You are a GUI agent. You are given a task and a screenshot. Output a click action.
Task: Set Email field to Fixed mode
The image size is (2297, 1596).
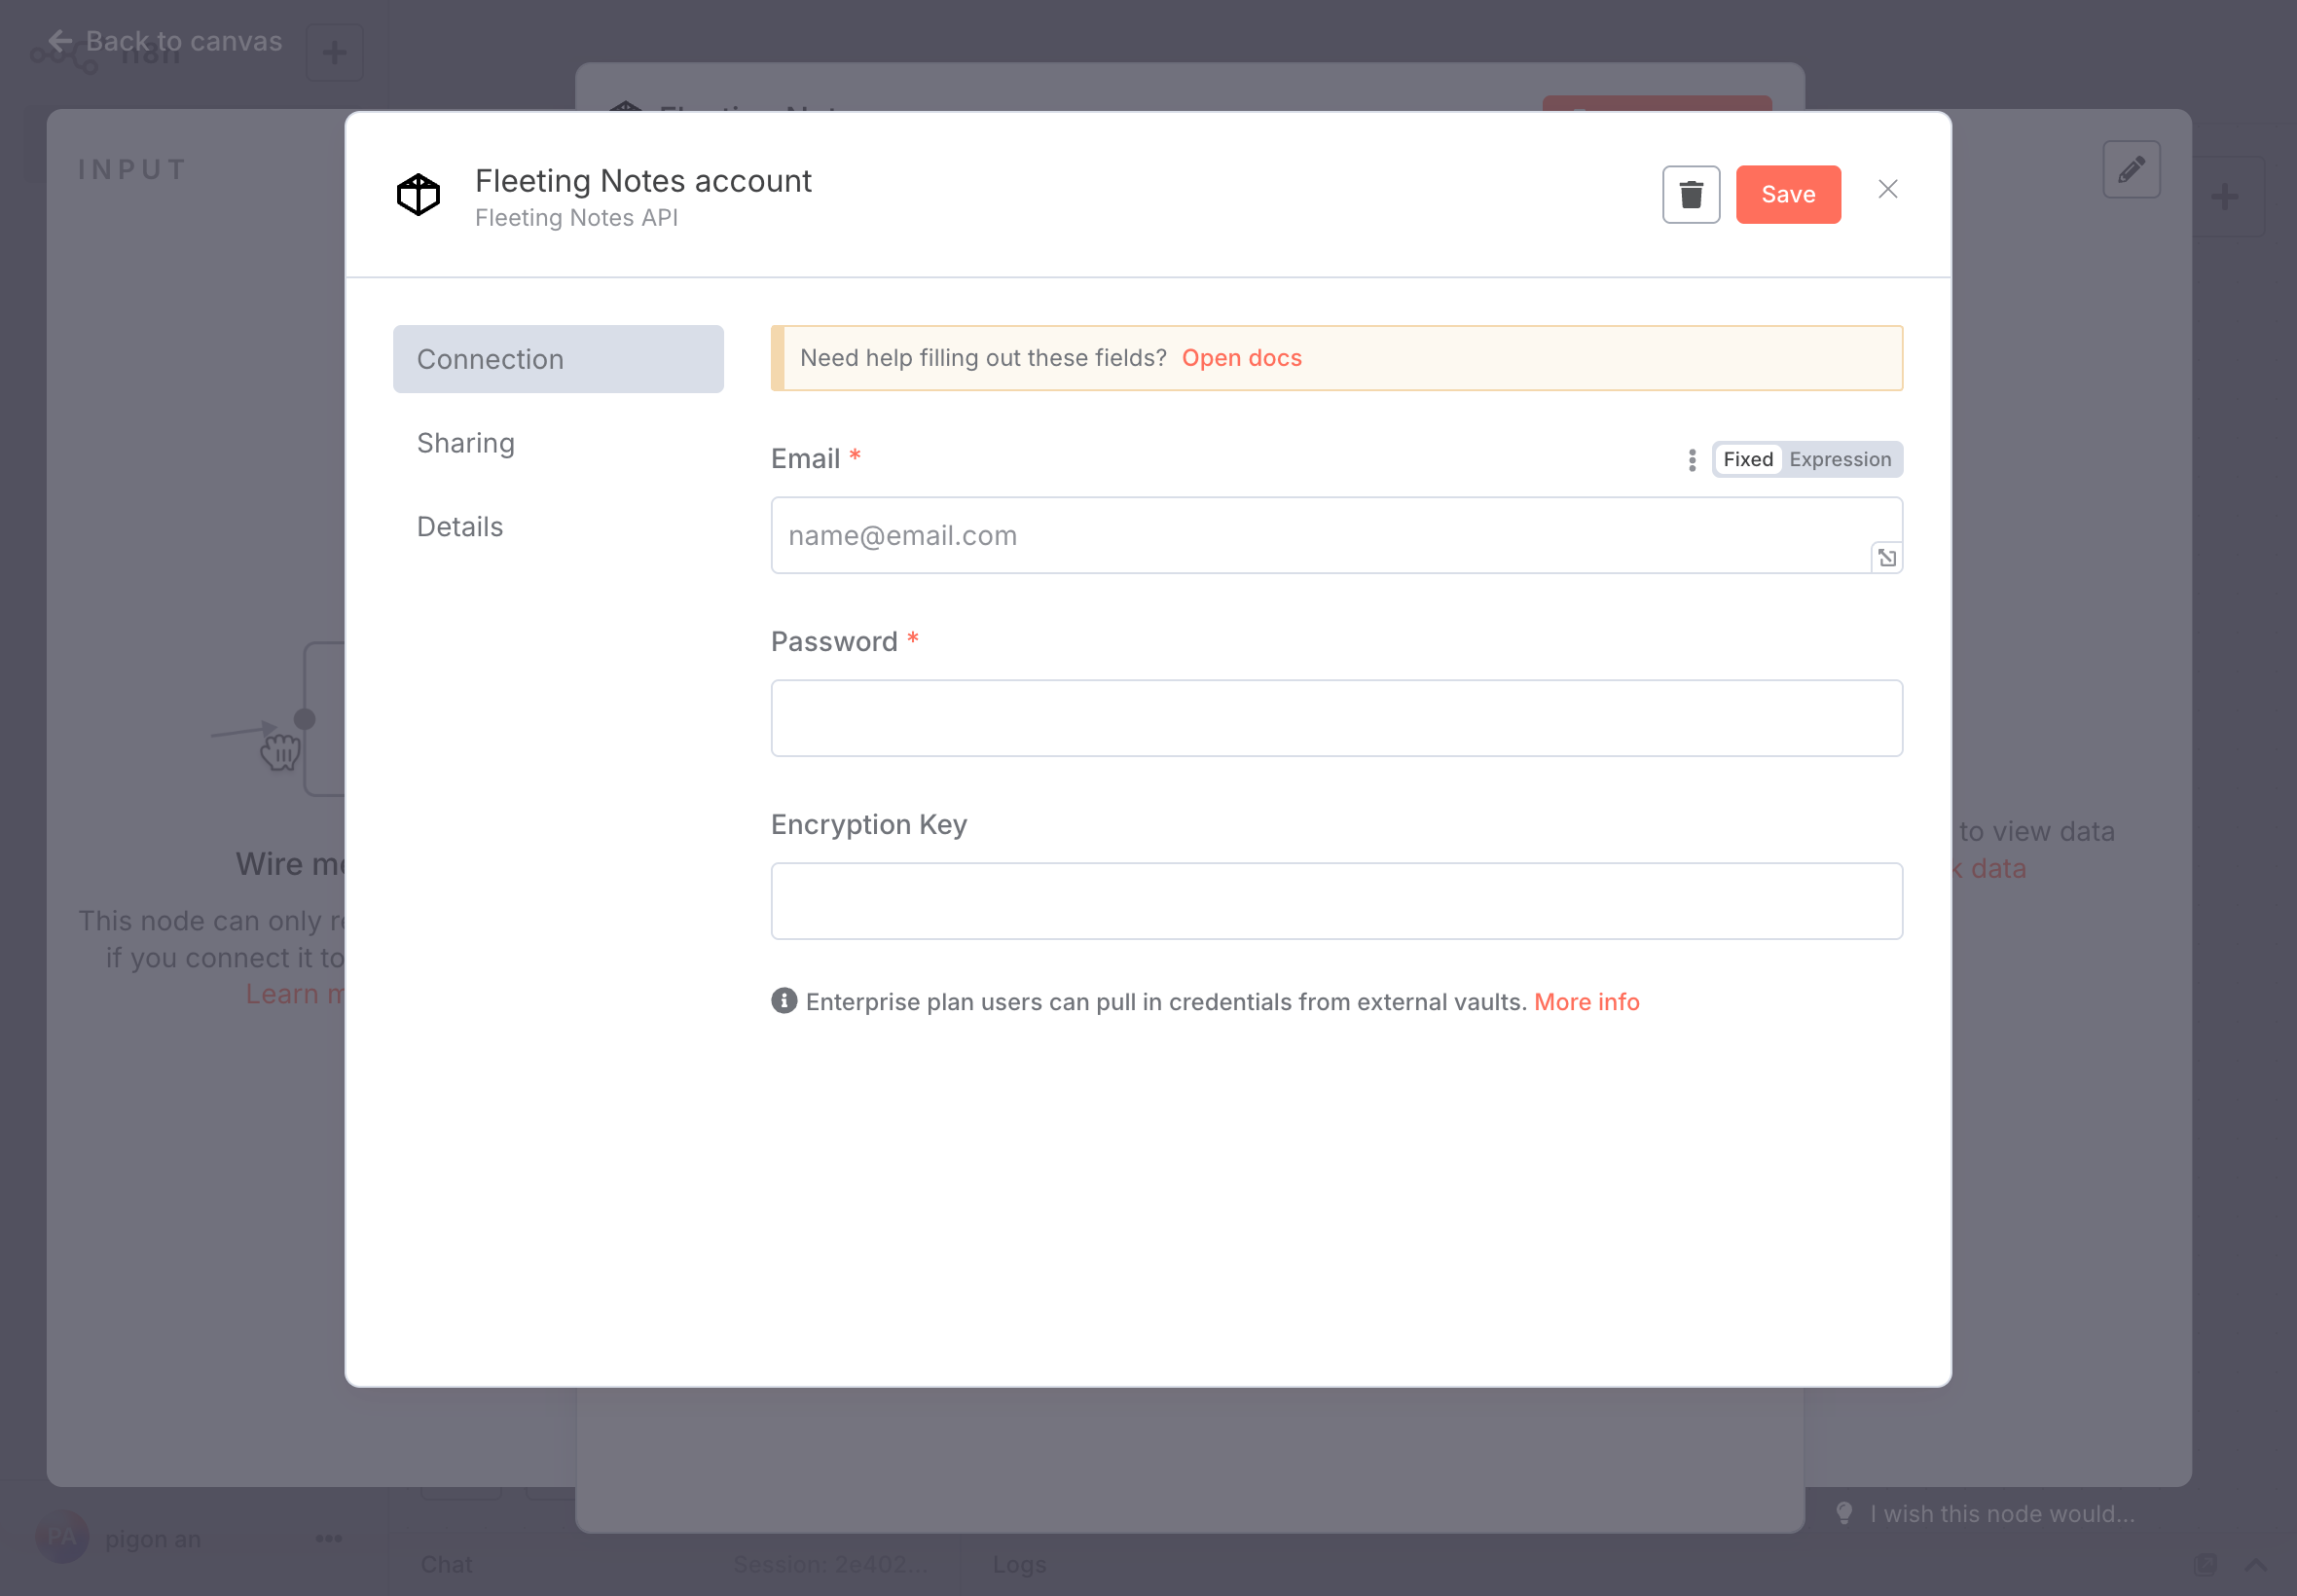1747,459
